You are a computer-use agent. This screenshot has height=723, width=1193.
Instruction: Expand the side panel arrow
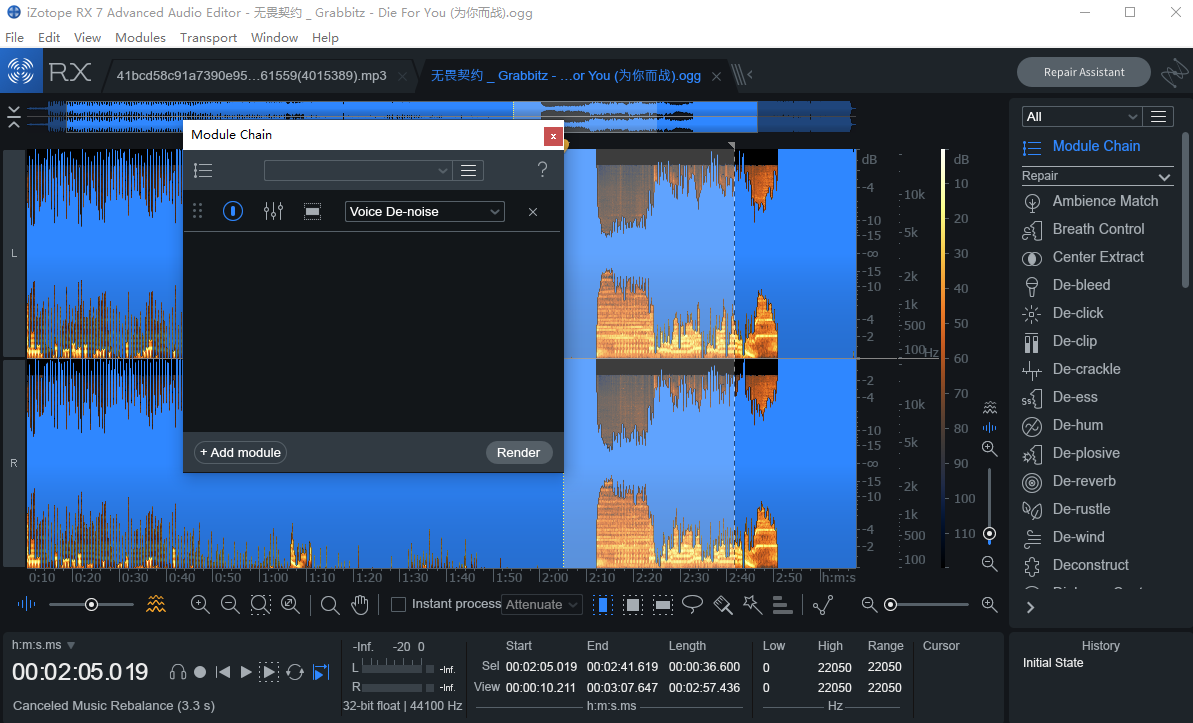[1030, 607]
